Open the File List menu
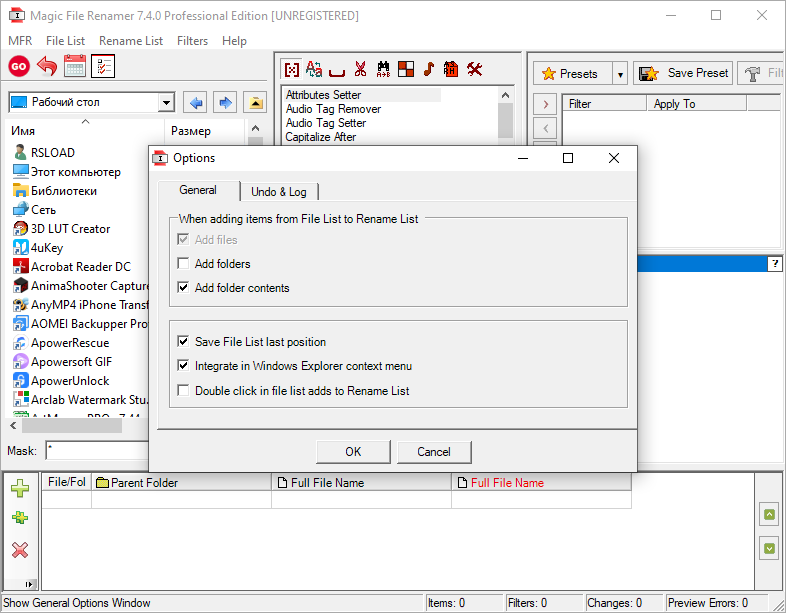 (65, 41)
